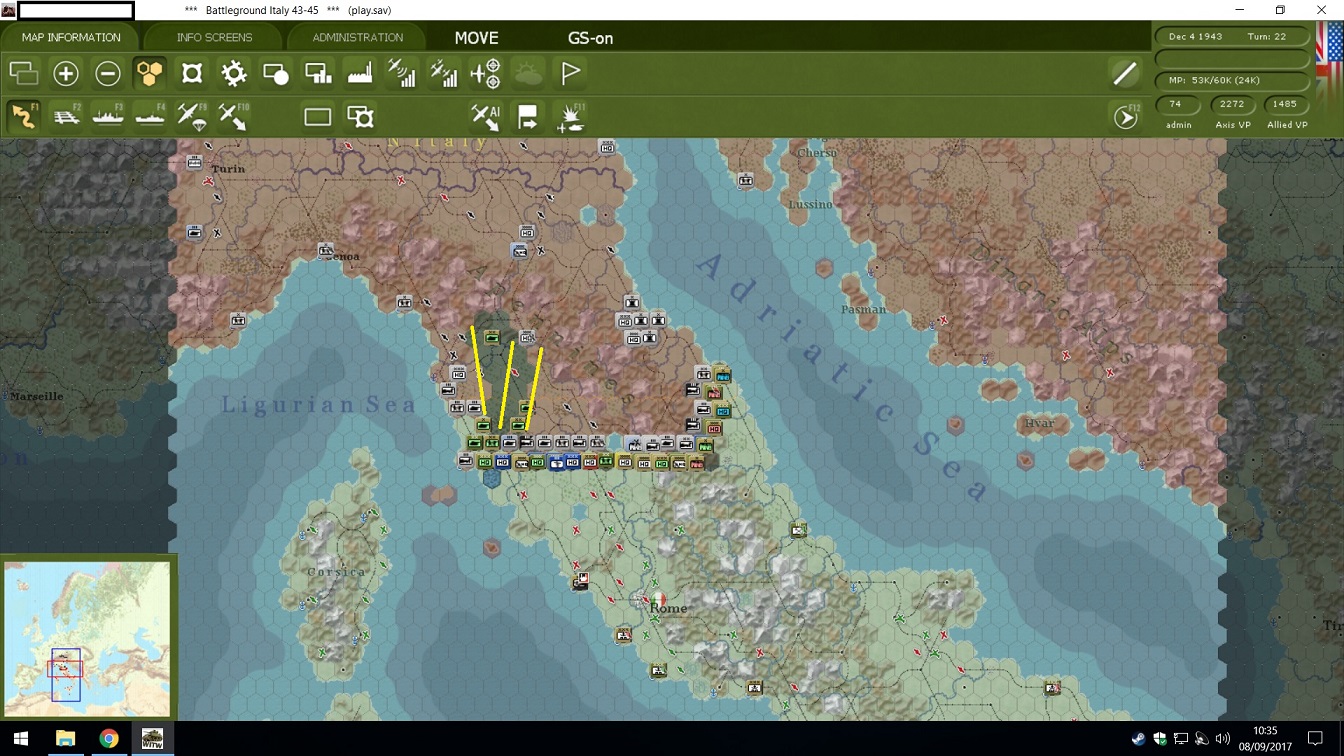Click the first aircraft signal-bars icon
Screen dimensions: 1344x756
pos(402,73)
